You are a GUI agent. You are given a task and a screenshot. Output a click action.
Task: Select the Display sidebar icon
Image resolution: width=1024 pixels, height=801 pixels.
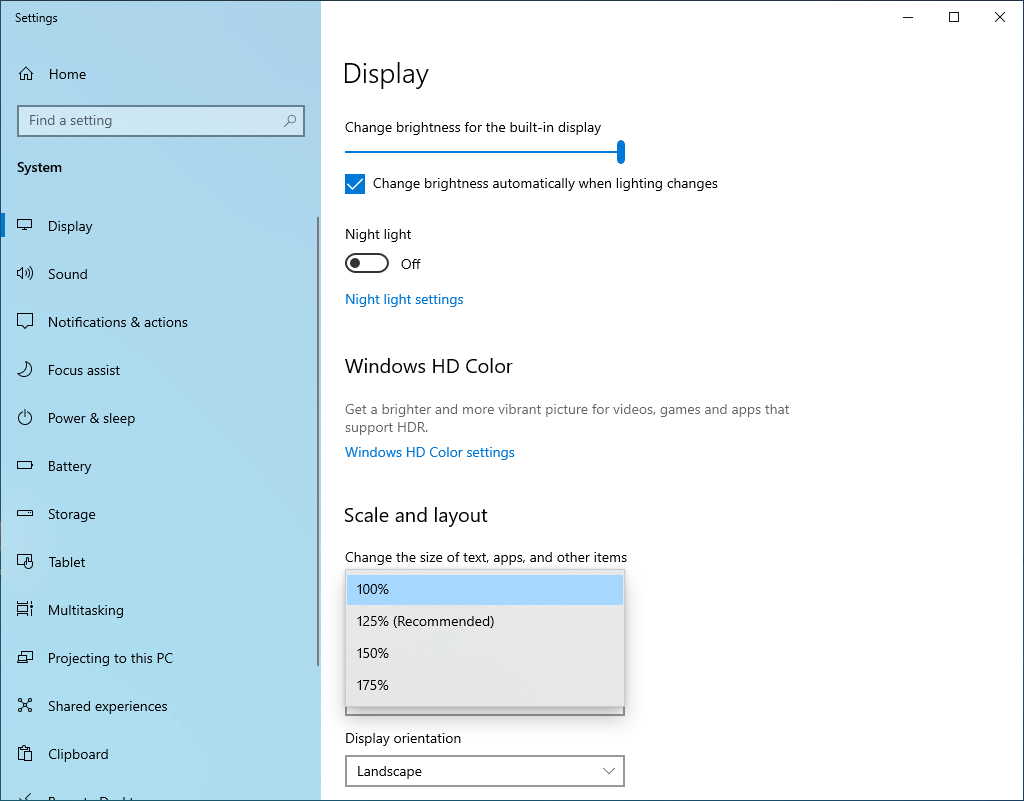click(x=25, y=225)
